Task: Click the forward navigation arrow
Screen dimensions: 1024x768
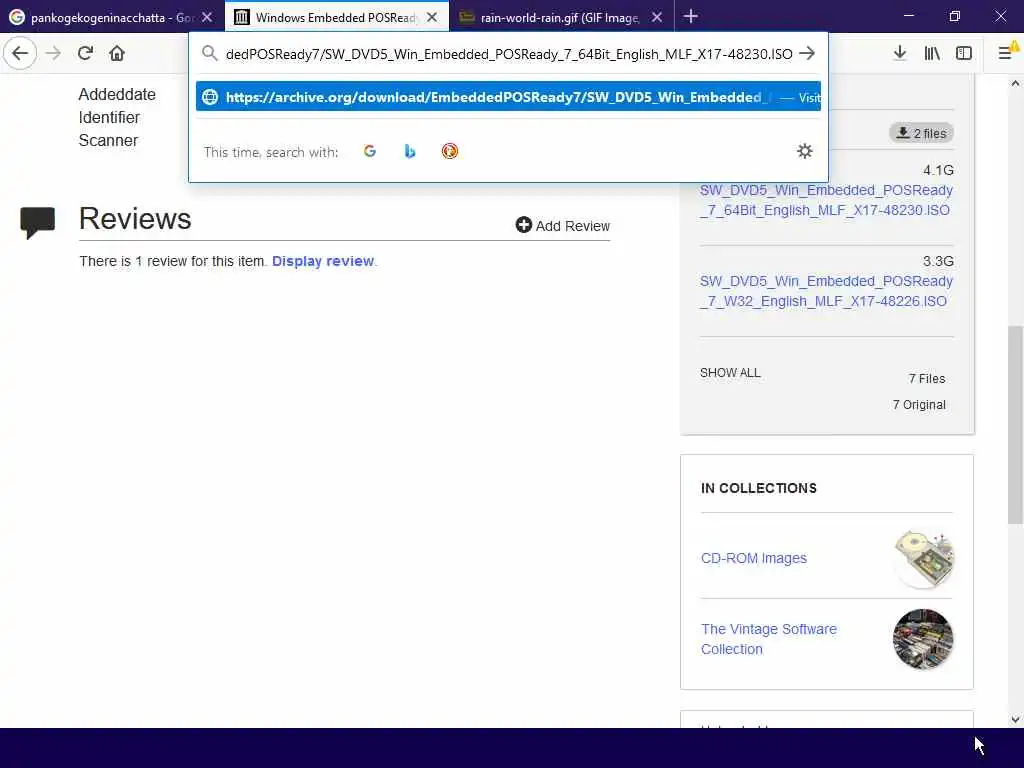Action: pyautogui.click(x=54, y=53)
